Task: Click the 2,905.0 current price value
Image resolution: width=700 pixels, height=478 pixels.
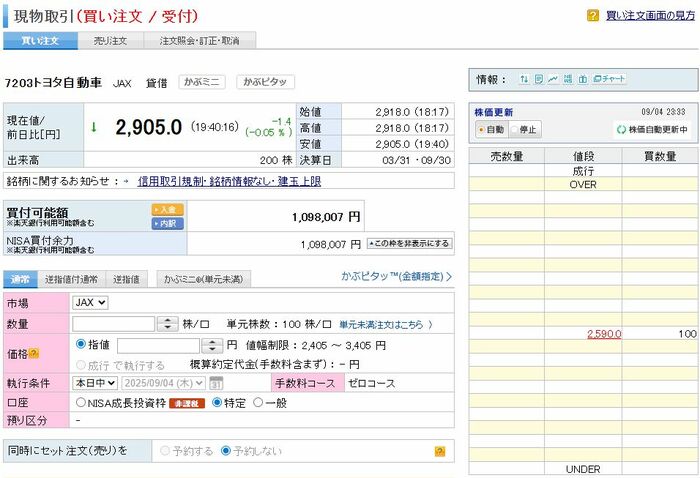Action: pyautogui.click(x=148, y=128)
